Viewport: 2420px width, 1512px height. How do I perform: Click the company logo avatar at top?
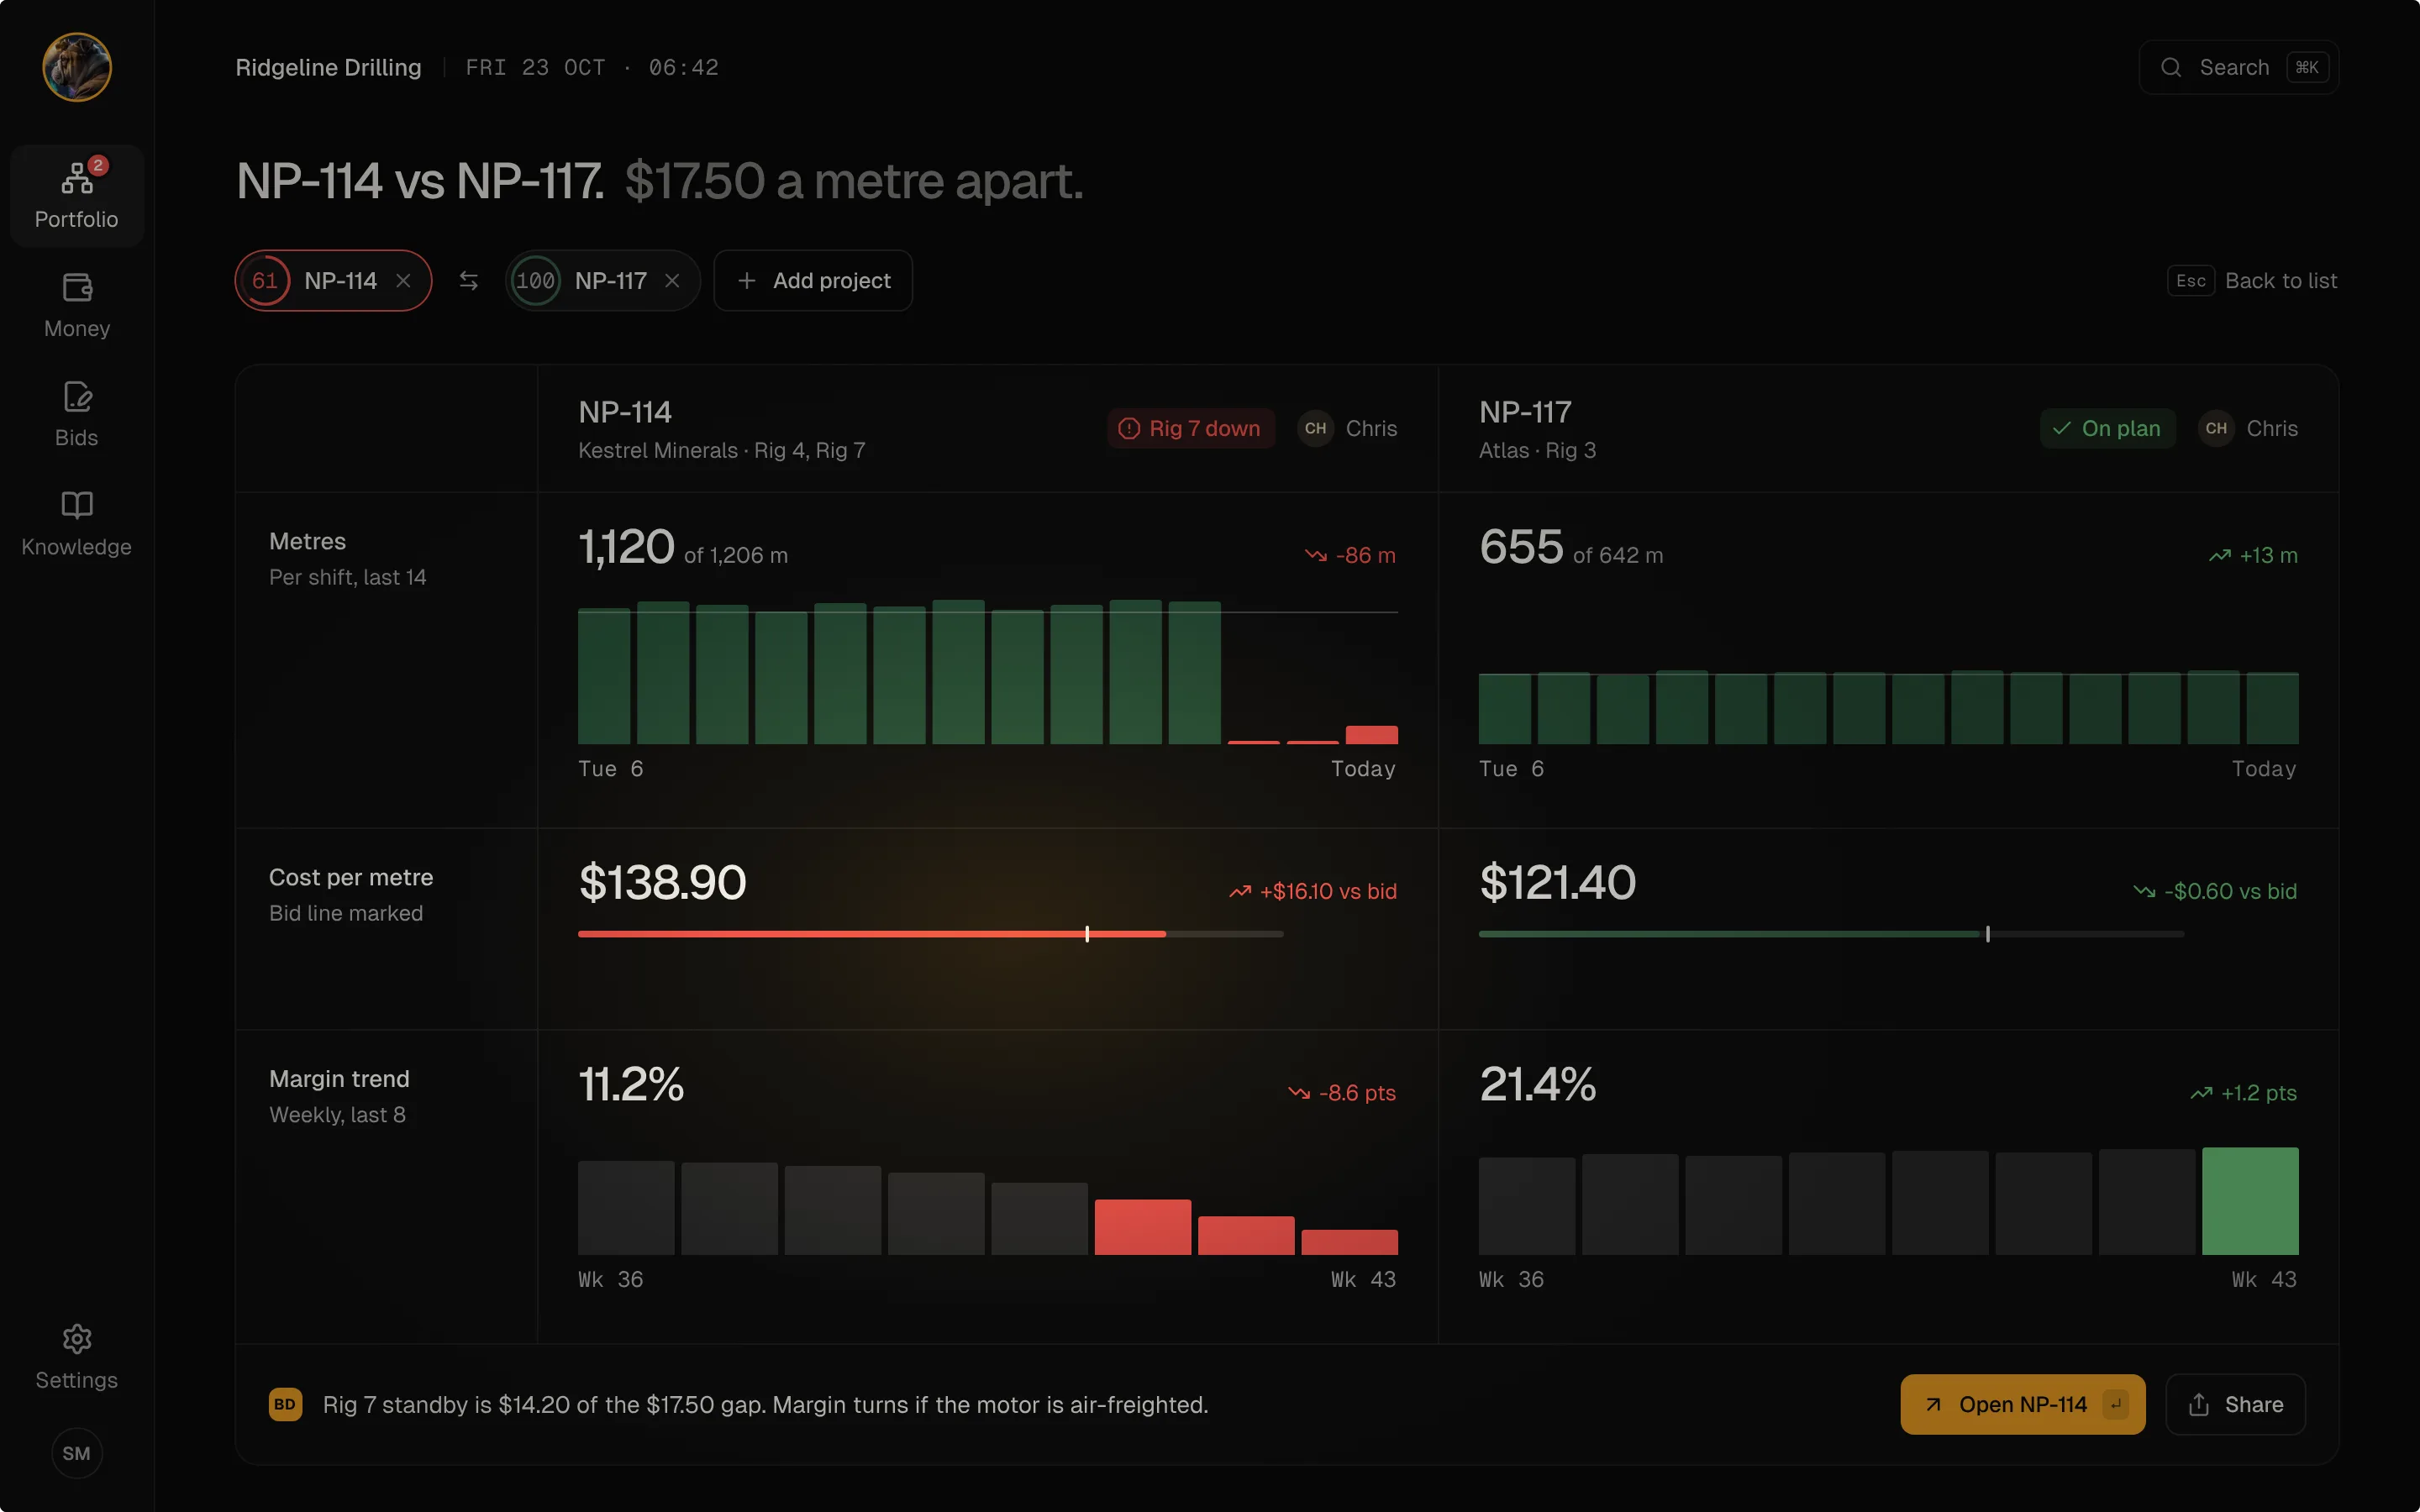tap(77, 67)
